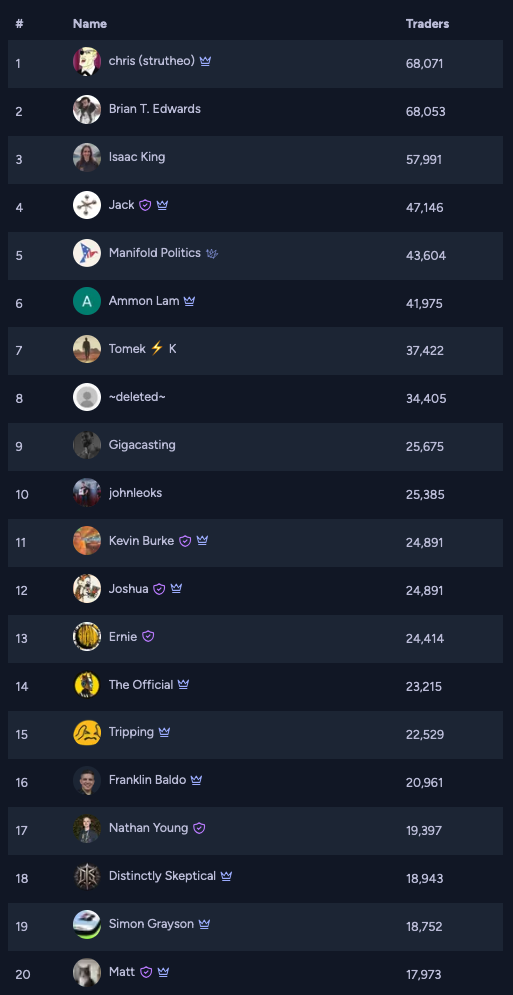Open Brian T. Edwards' avatar
The width and height of the screenshot is (513, 995).
pyautogui.click(x=87, y=110)
